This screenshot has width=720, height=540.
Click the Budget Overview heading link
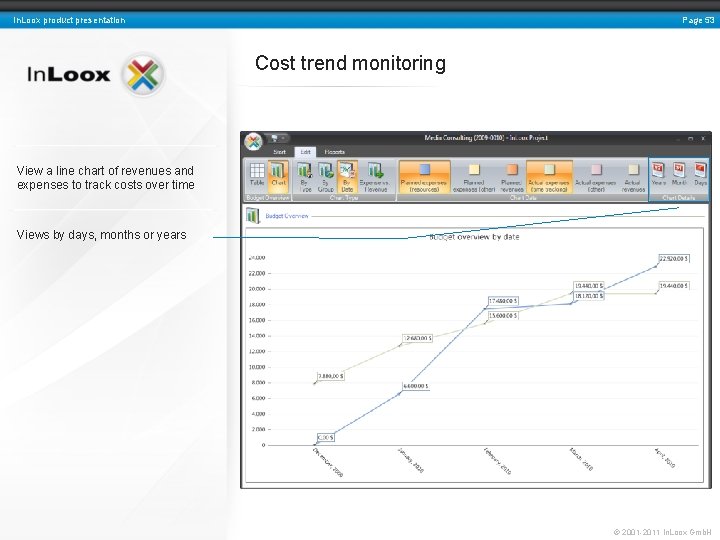pos(287,216)
